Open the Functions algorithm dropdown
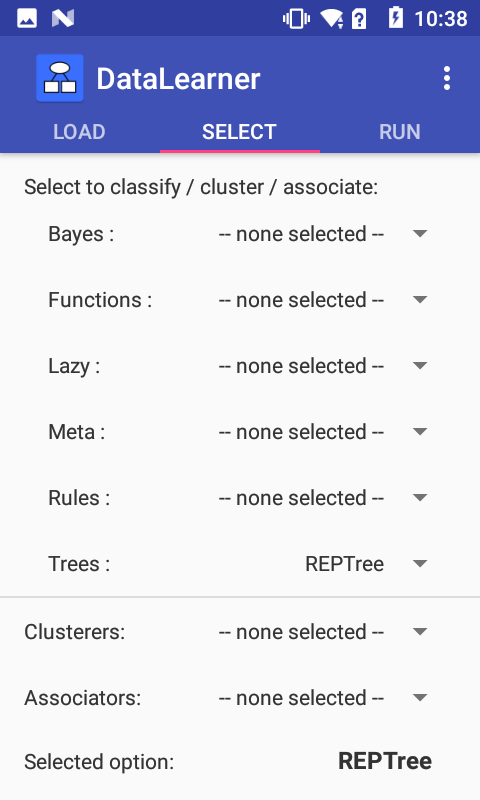 [323, 300]
